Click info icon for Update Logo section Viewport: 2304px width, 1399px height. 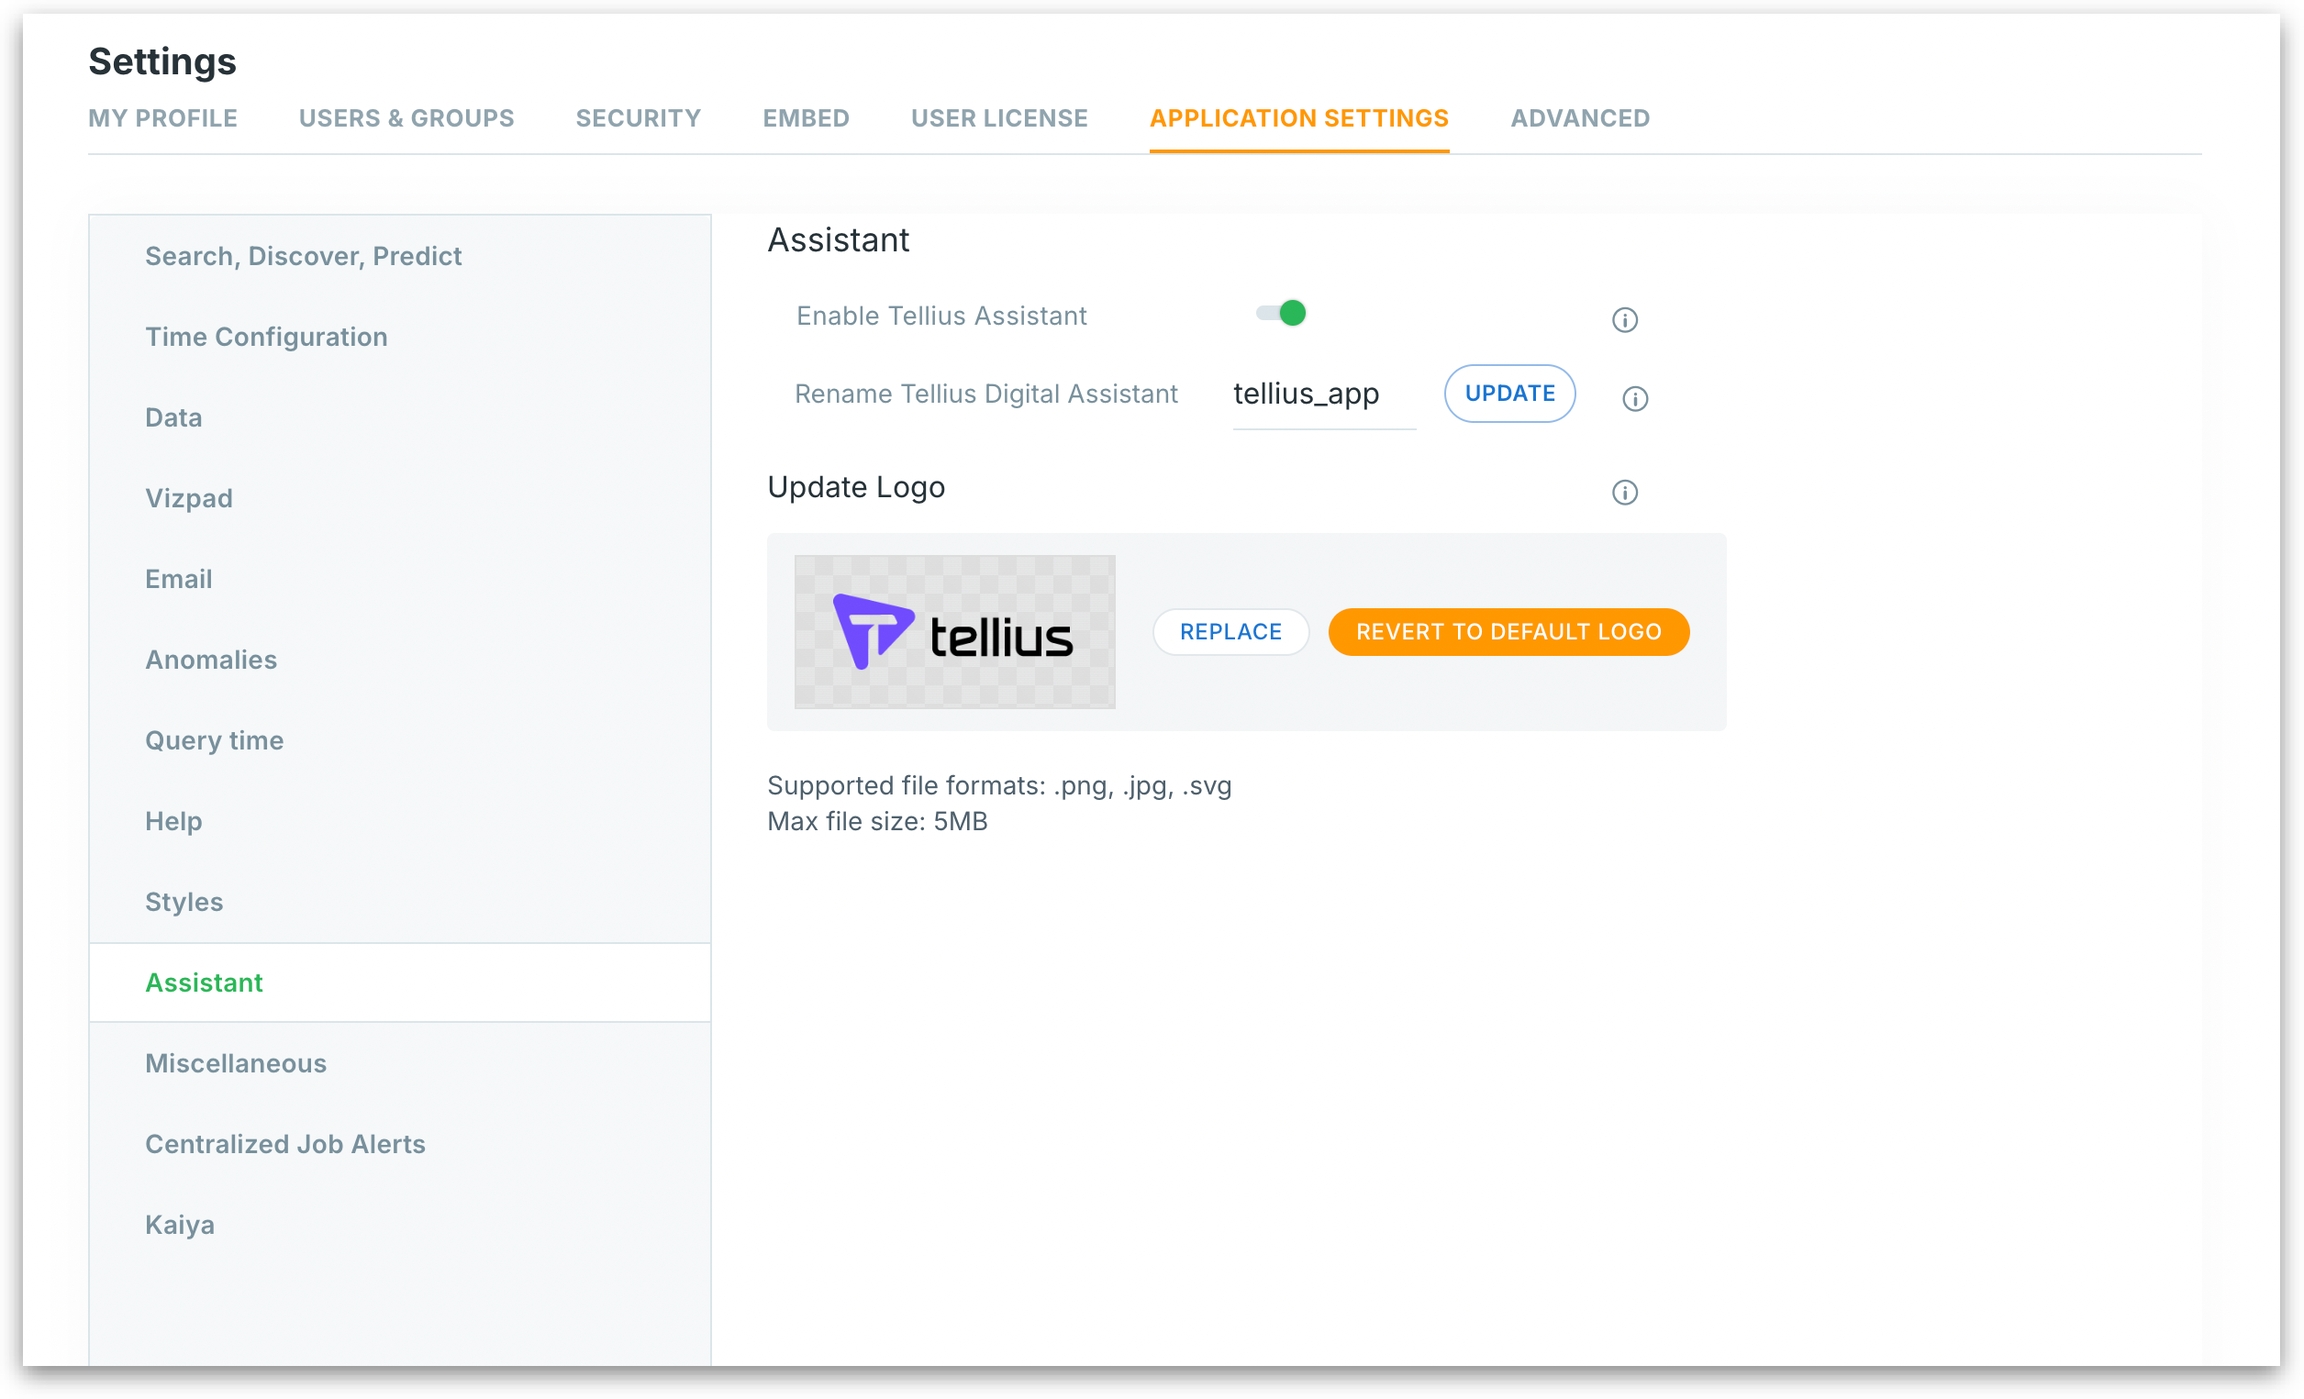point(1624,492)
